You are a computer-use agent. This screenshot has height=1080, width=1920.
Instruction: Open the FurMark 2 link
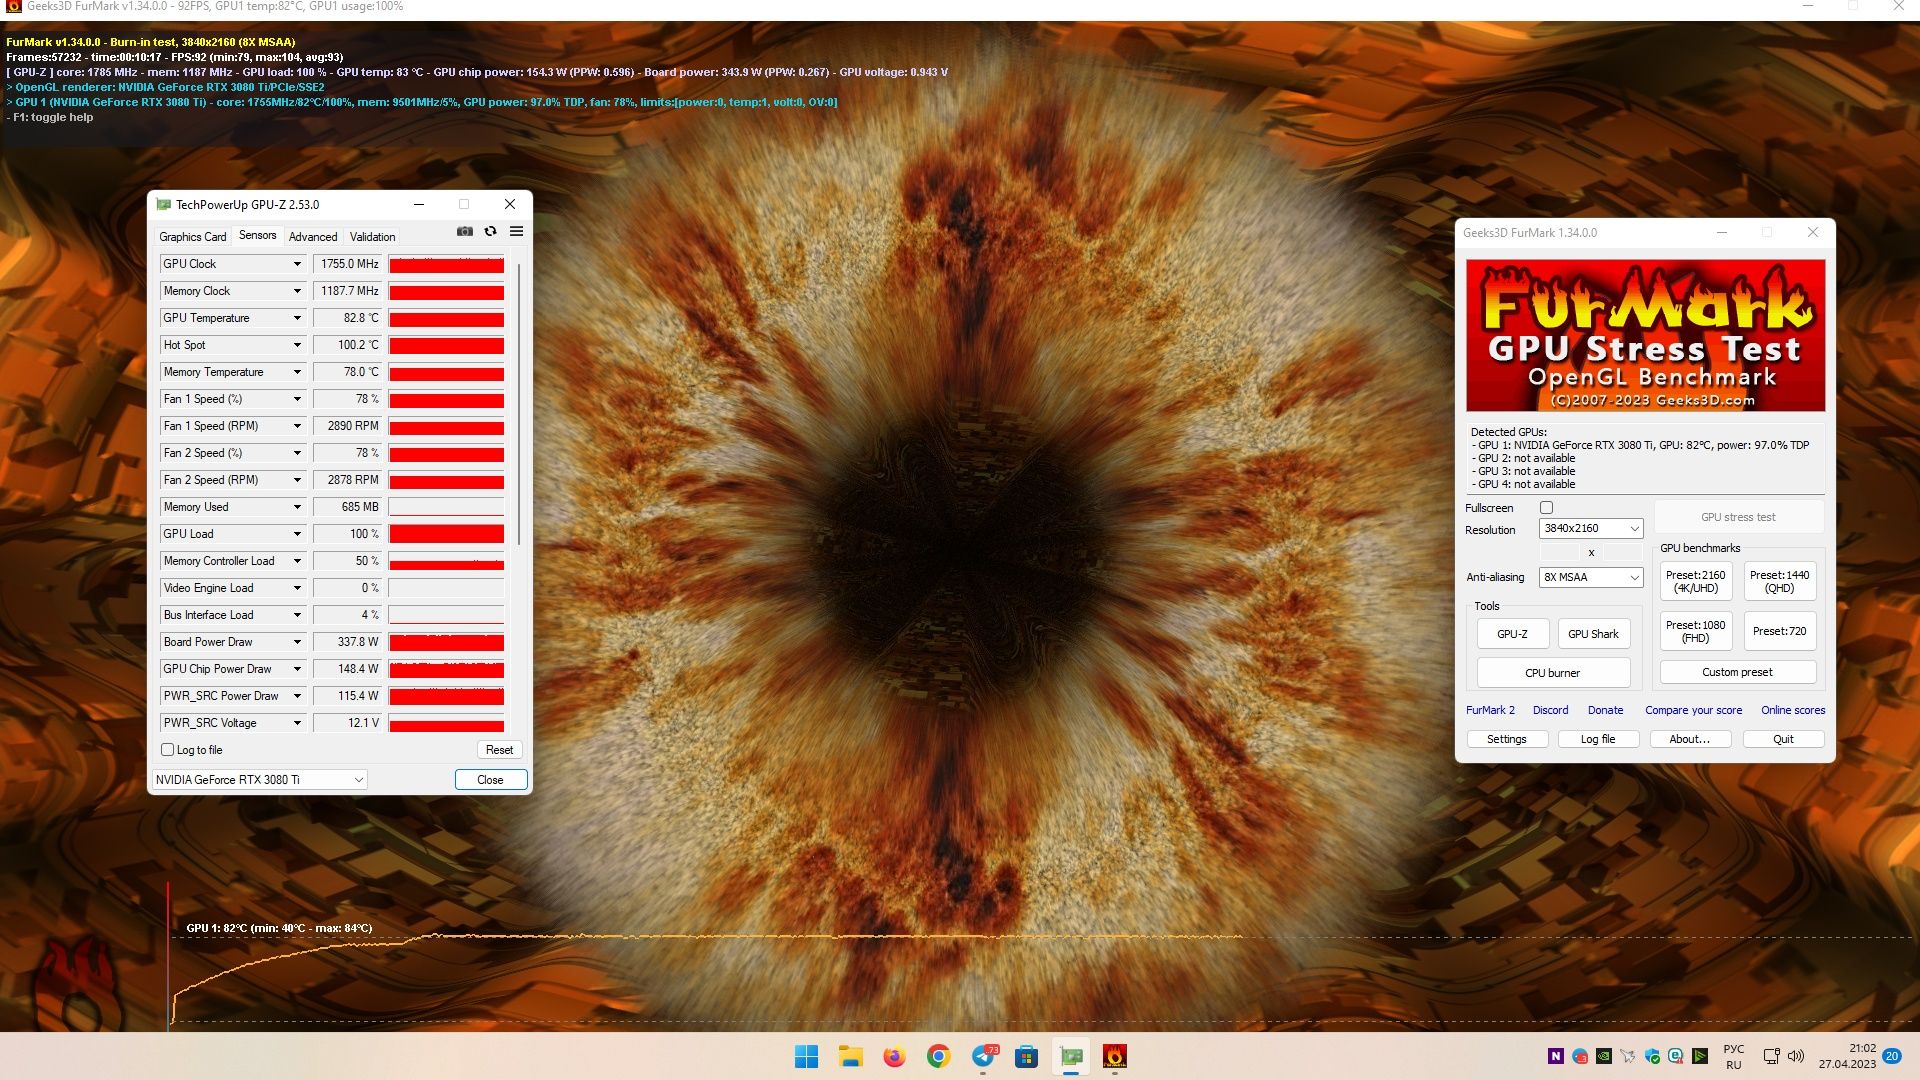[1490, 710]
